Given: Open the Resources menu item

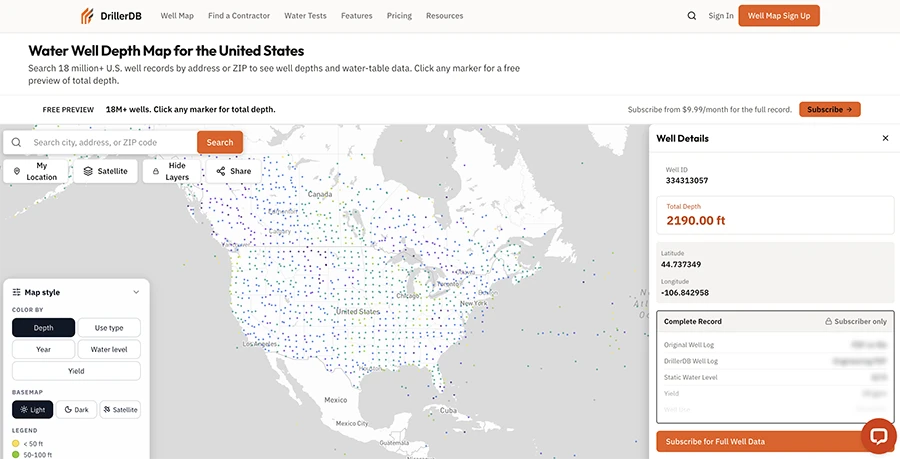Looking at the screenshot, I should [x=444, y=16].
